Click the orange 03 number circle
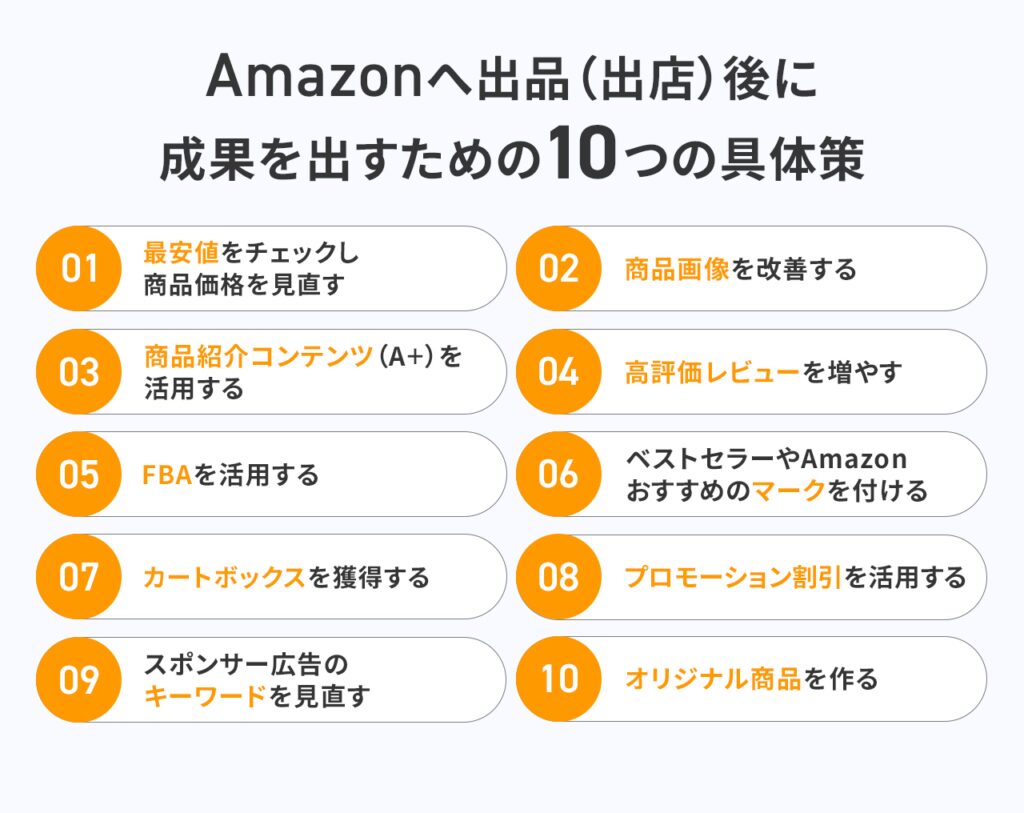This screenshot has height=813, width=1024. pyautogui.click(x=78, y=372)
